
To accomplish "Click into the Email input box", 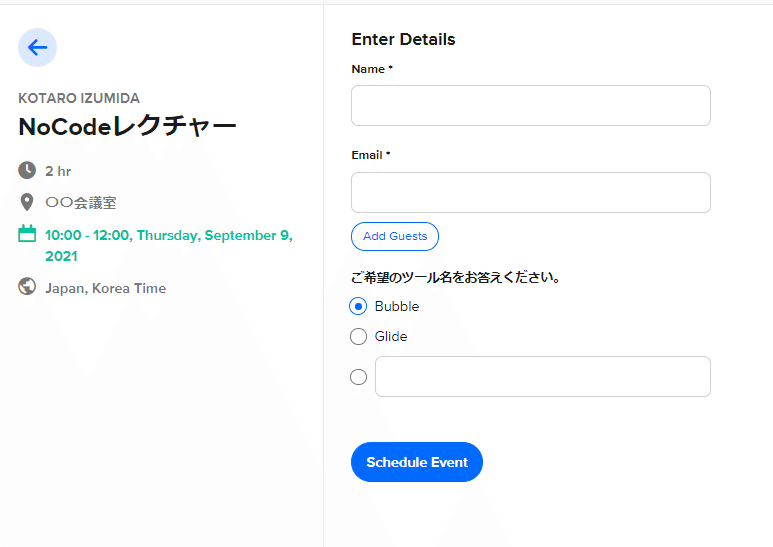I will 530,192.
